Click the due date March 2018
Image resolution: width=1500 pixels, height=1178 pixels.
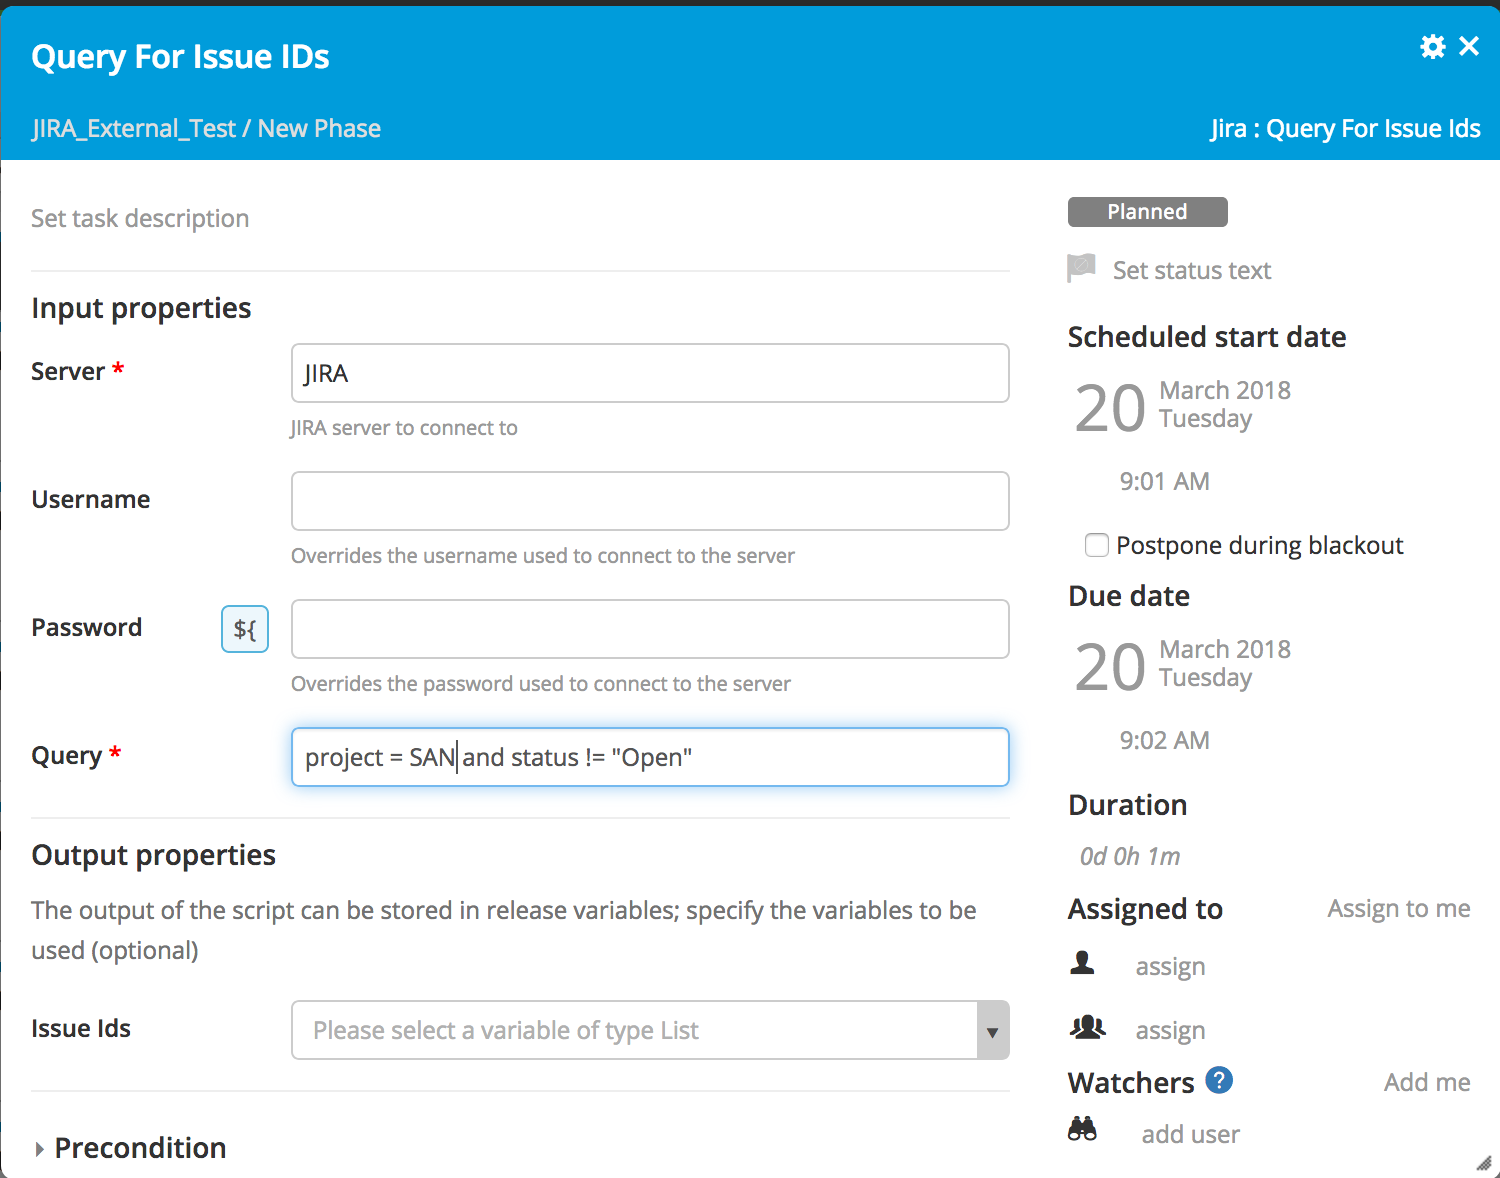1225,649
